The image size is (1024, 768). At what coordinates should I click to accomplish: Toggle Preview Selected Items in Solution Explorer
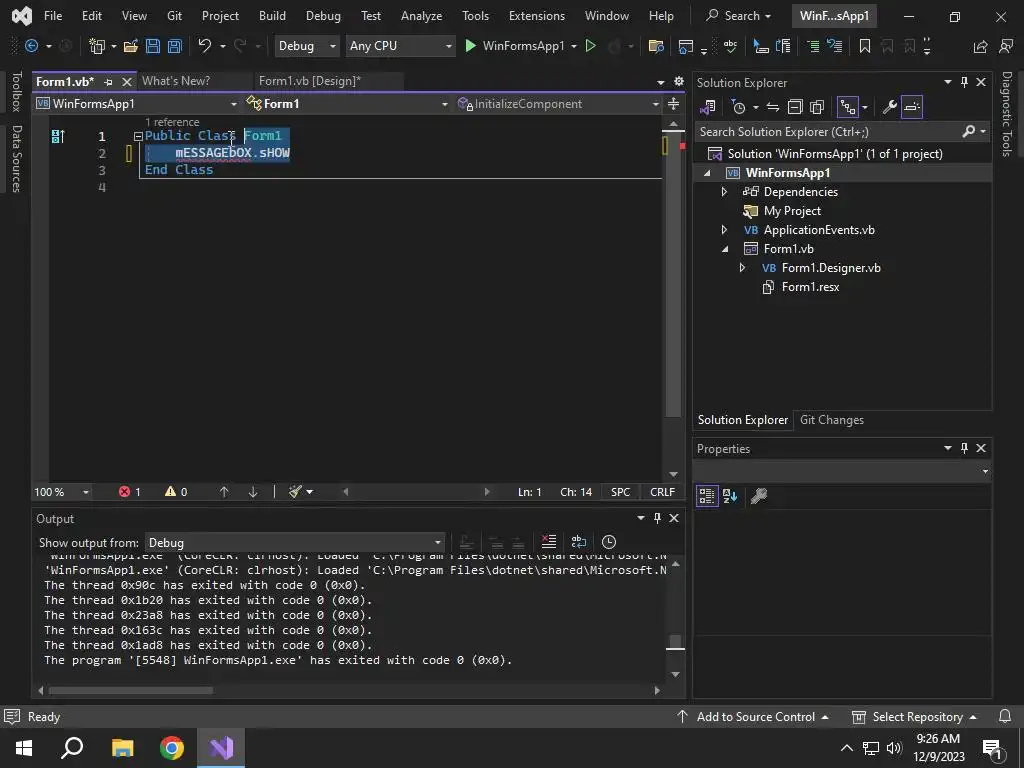(912, 107)
